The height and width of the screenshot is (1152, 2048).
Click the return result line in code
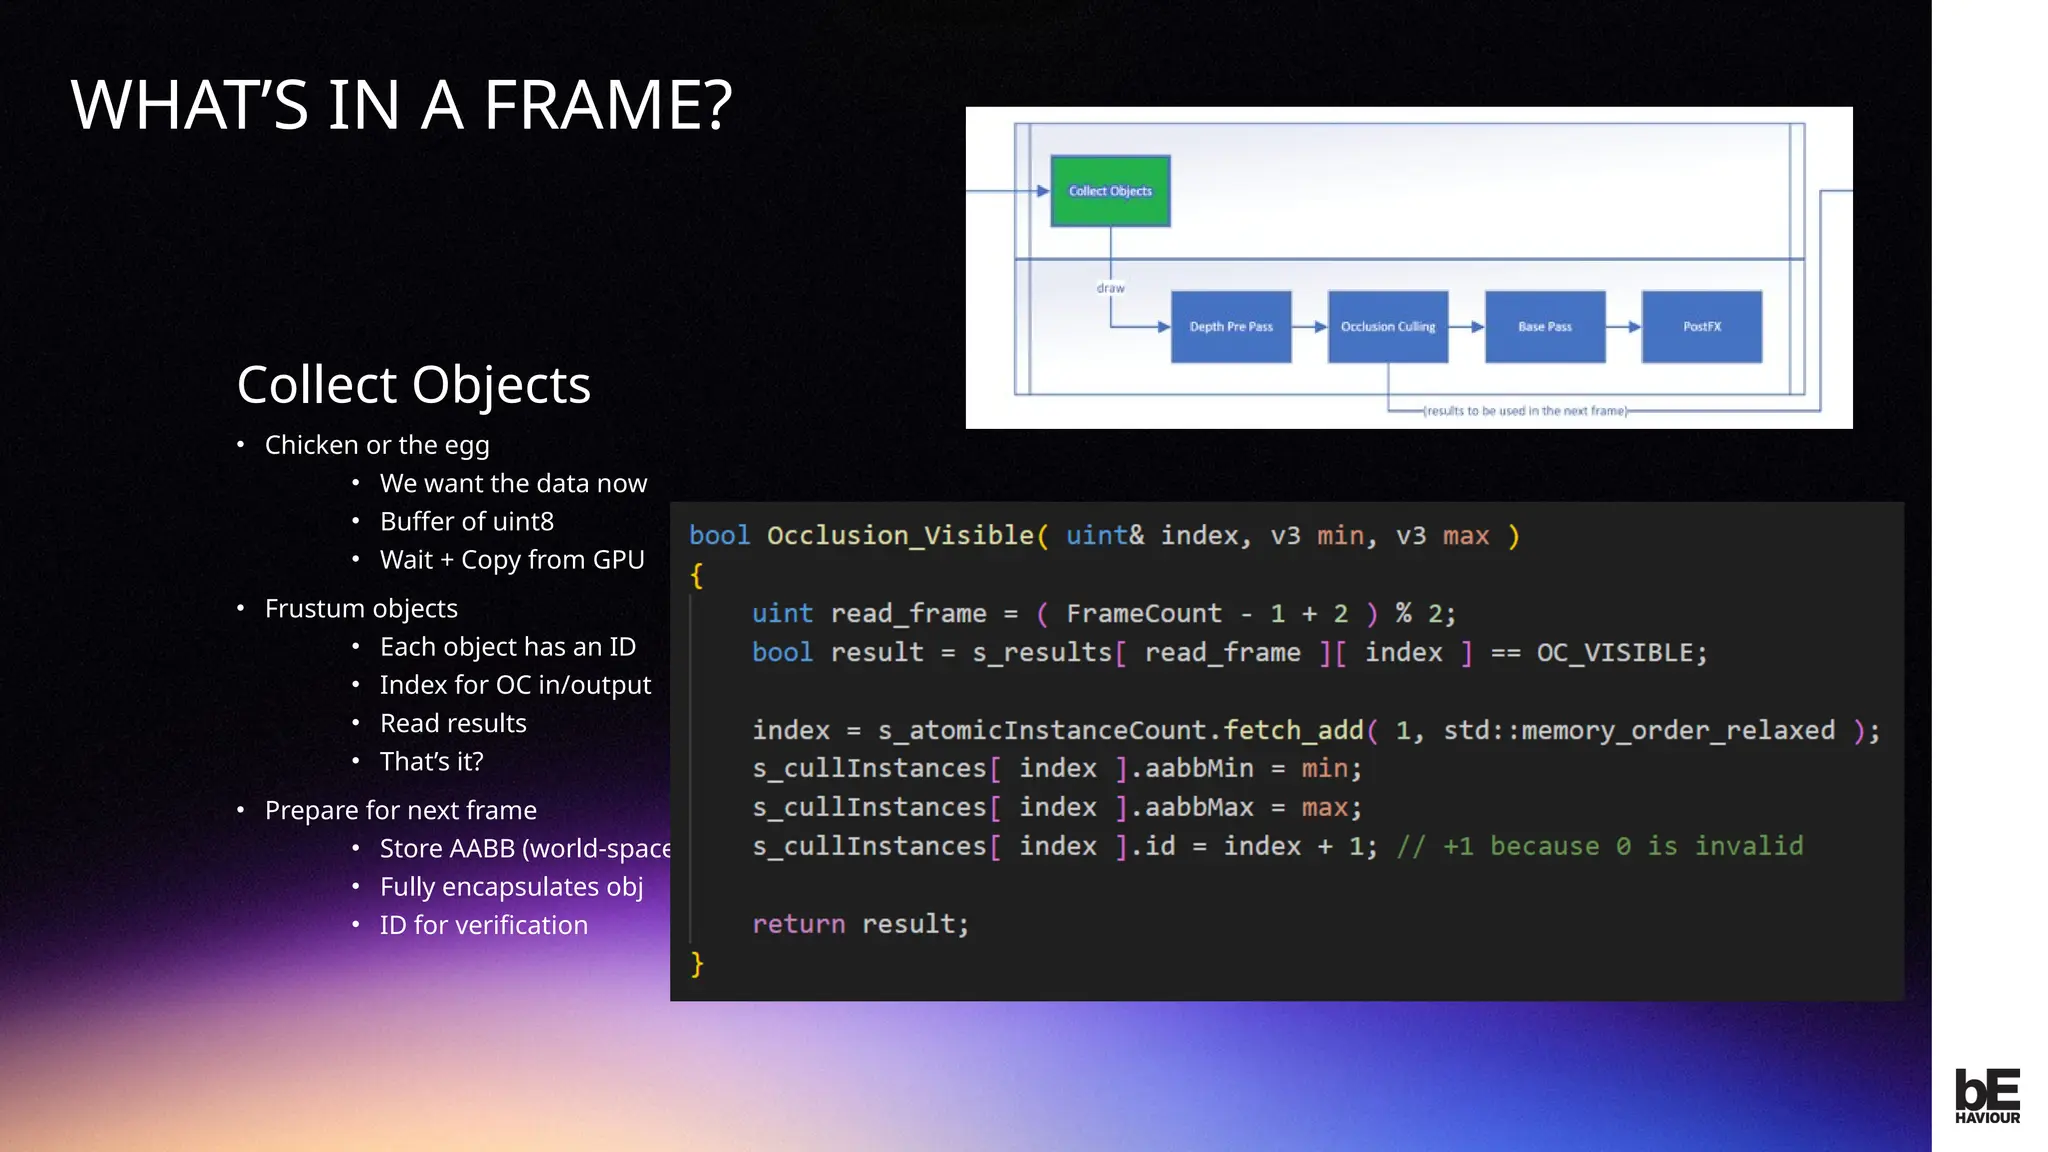tap(860, 924)
